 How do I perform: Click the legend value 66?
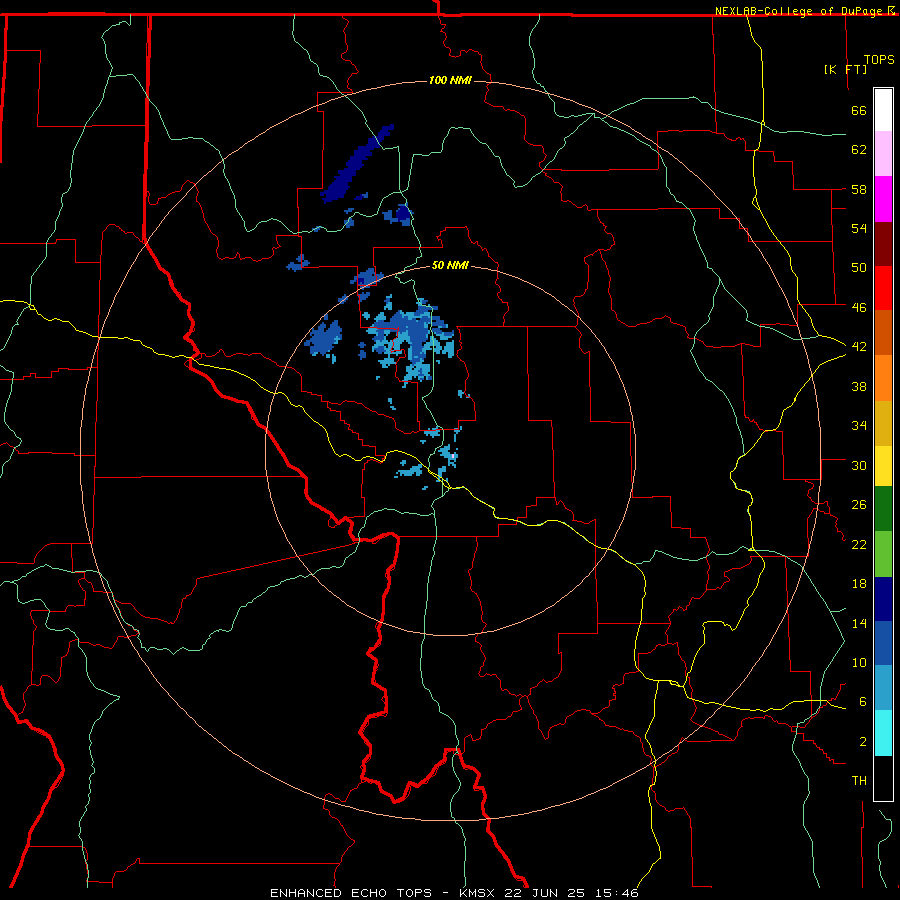click(x=859, y=110)
